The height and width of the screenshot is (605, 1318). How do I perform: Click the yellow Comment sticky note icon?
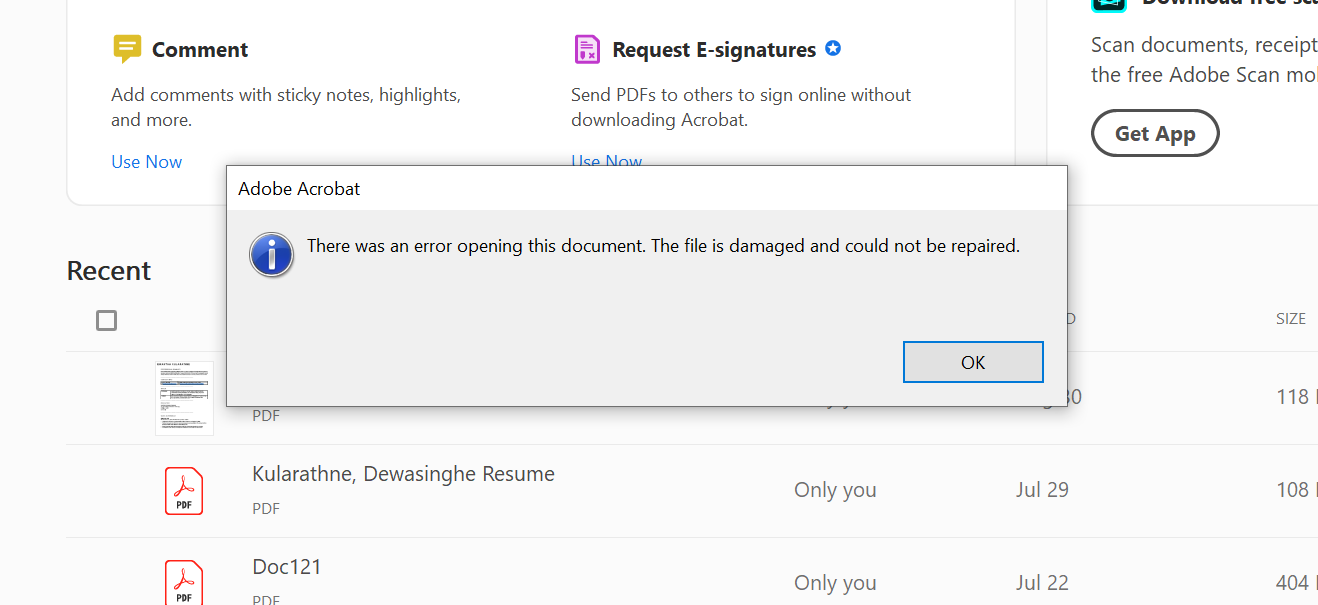(127, 49)
